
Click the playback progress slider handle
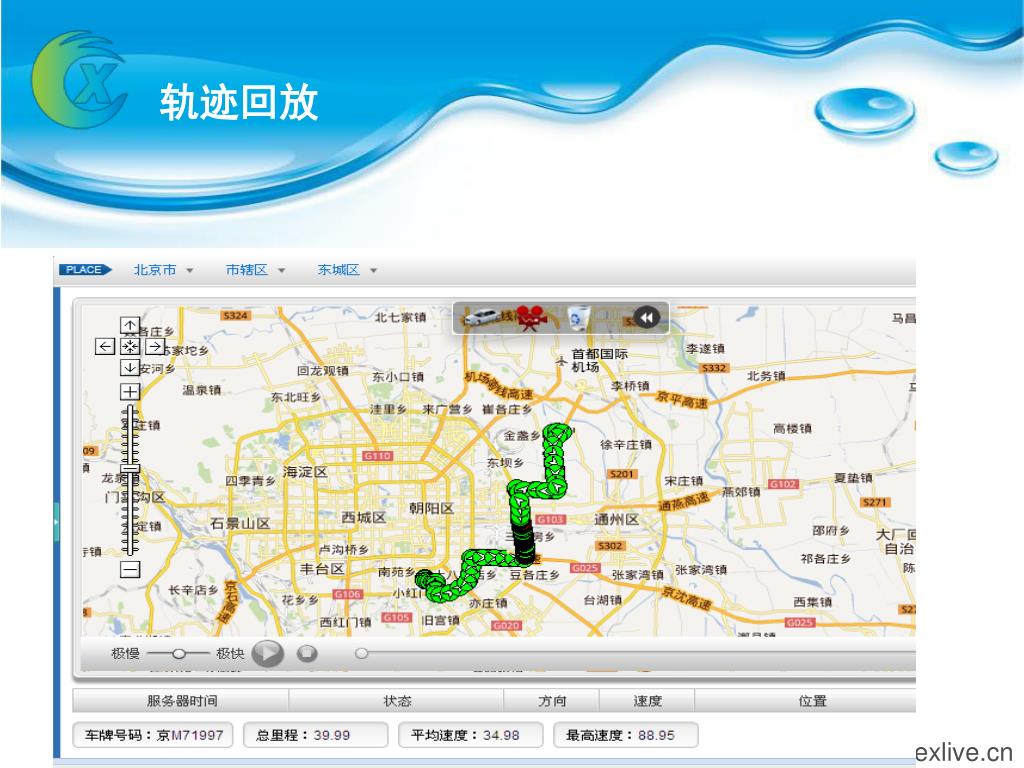tap(361, 653)
